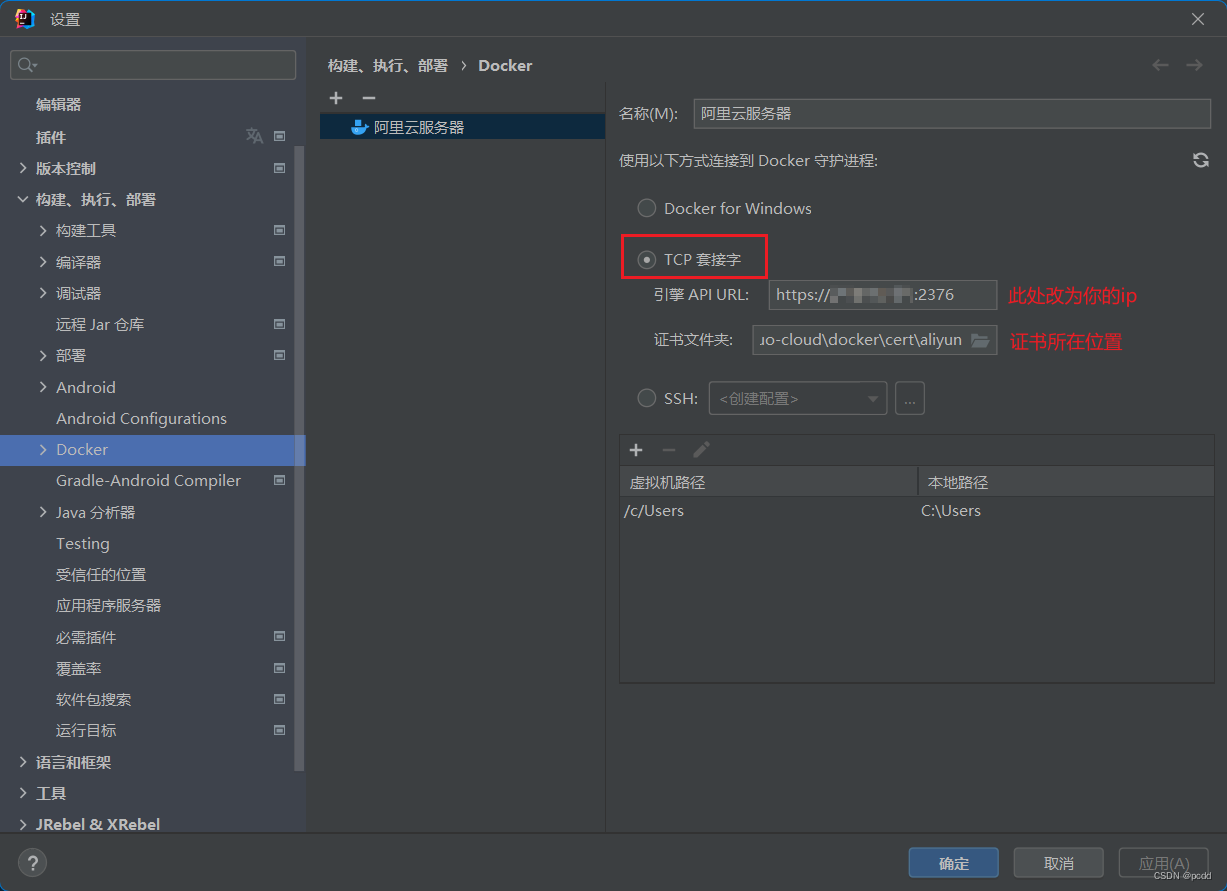Click the 确定 button
The height and width of the screenshot is (891, 1227).
953,863
